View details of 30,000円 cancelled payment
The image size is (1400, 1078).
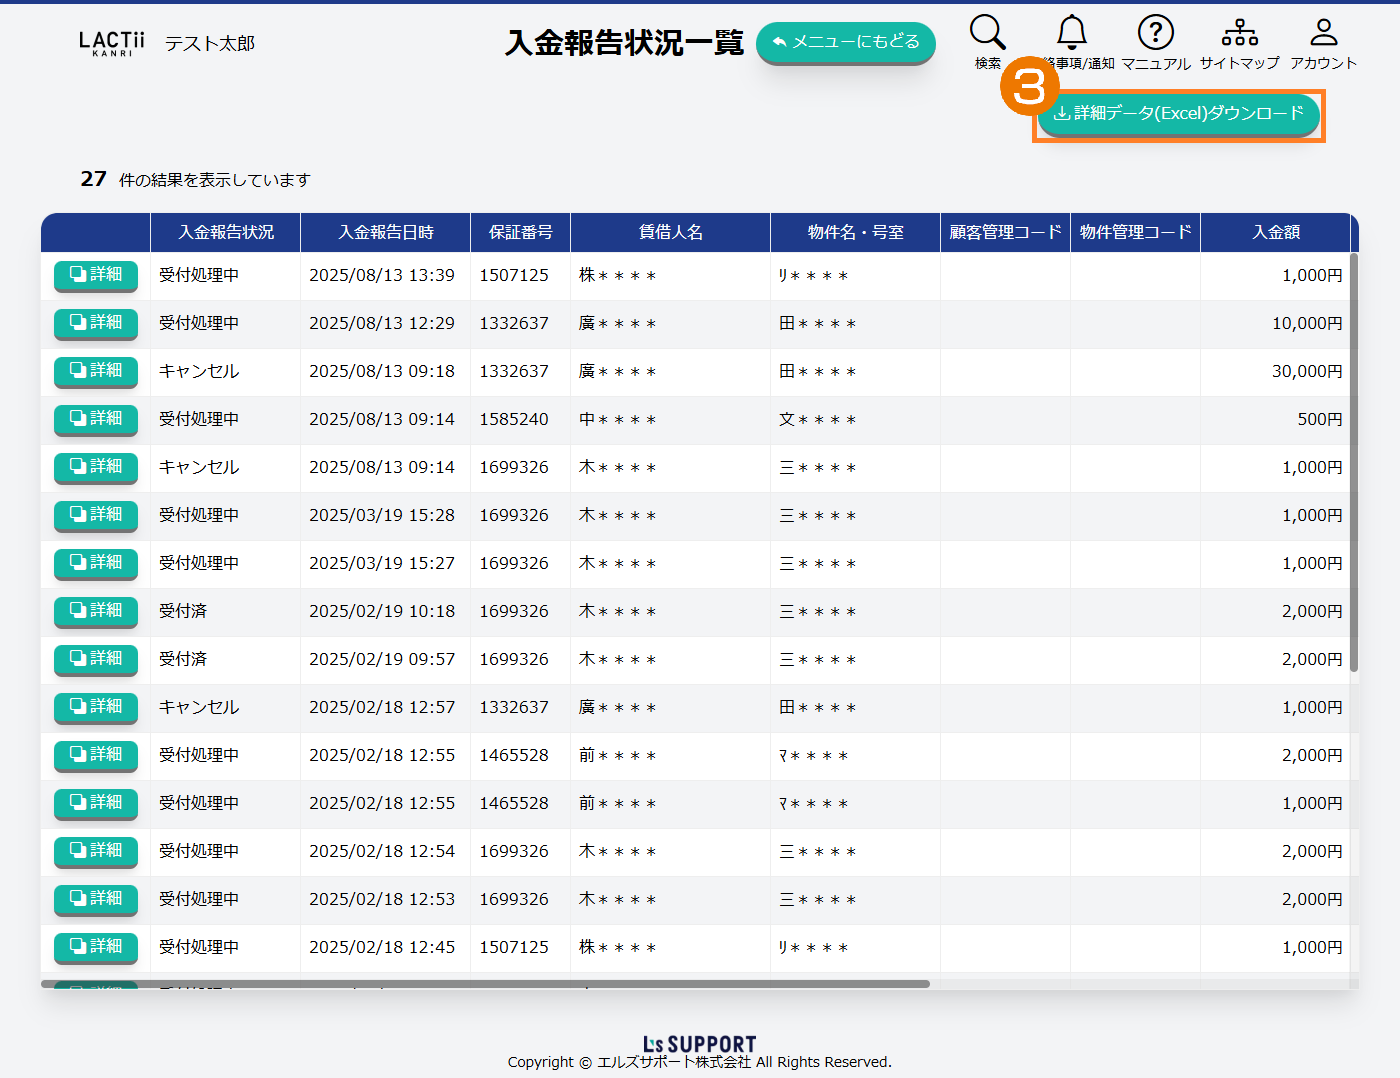[x=96, y=371]
